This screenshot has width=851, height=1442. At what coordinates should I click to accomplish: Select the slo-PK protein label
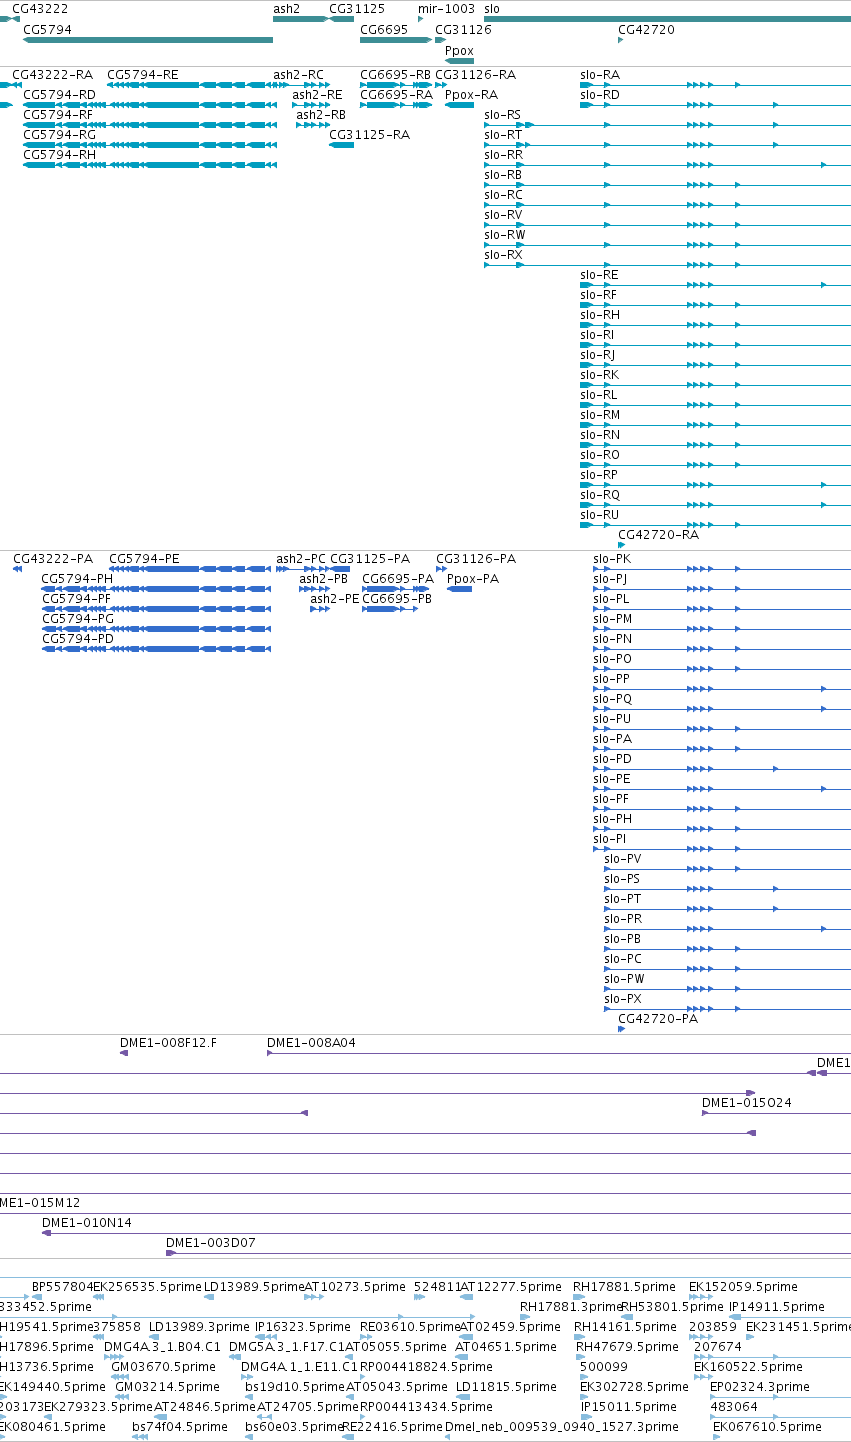[612, 559]
